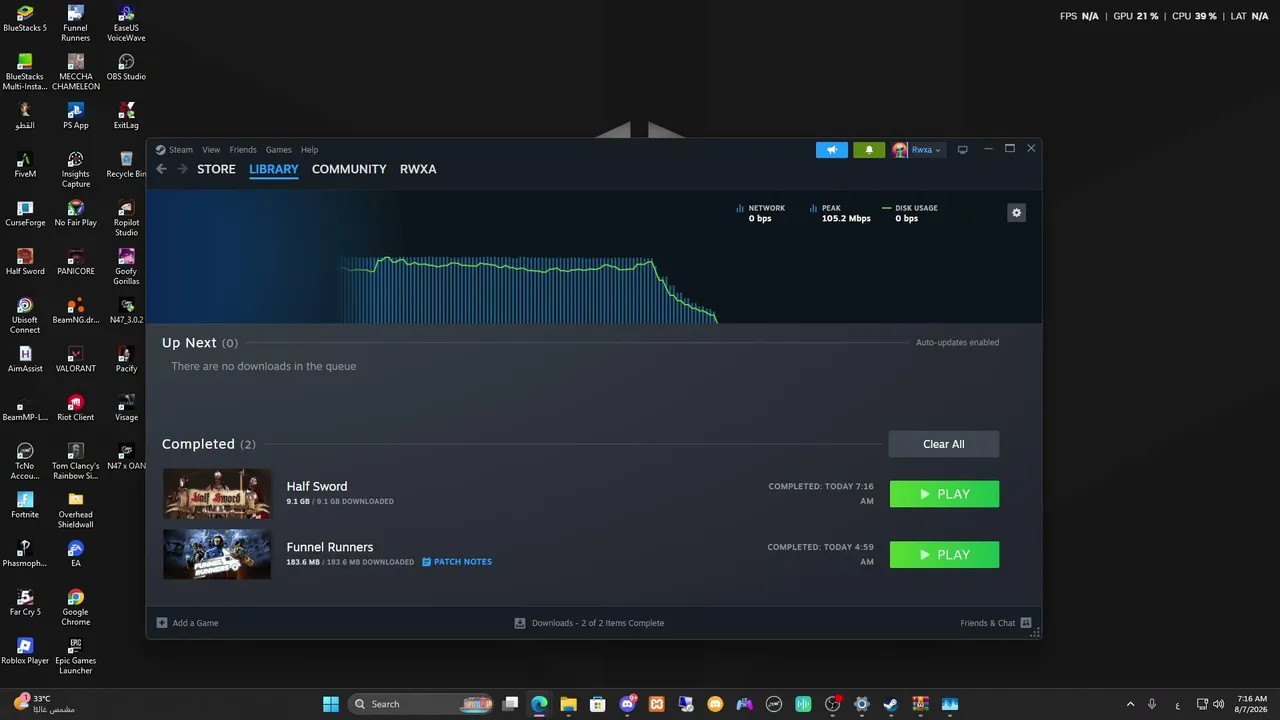Screen dimensions: 1280x720
Task: Select the Ubisoft Connect desktop icon
Action: click(25, 316)
